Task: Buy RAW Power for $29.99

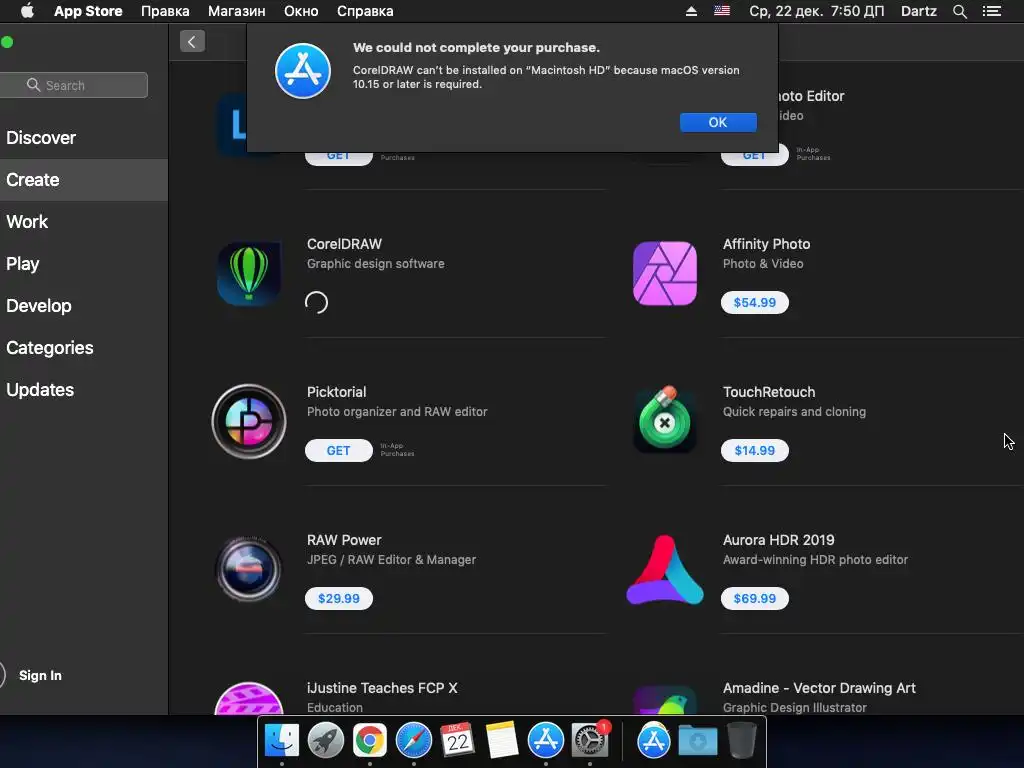Action: [338, 598]
